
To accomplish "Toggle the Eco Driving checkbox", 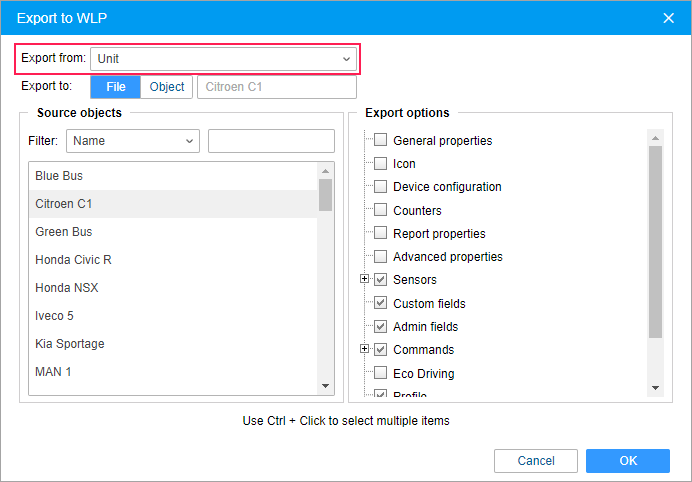I will coord(380,373).
